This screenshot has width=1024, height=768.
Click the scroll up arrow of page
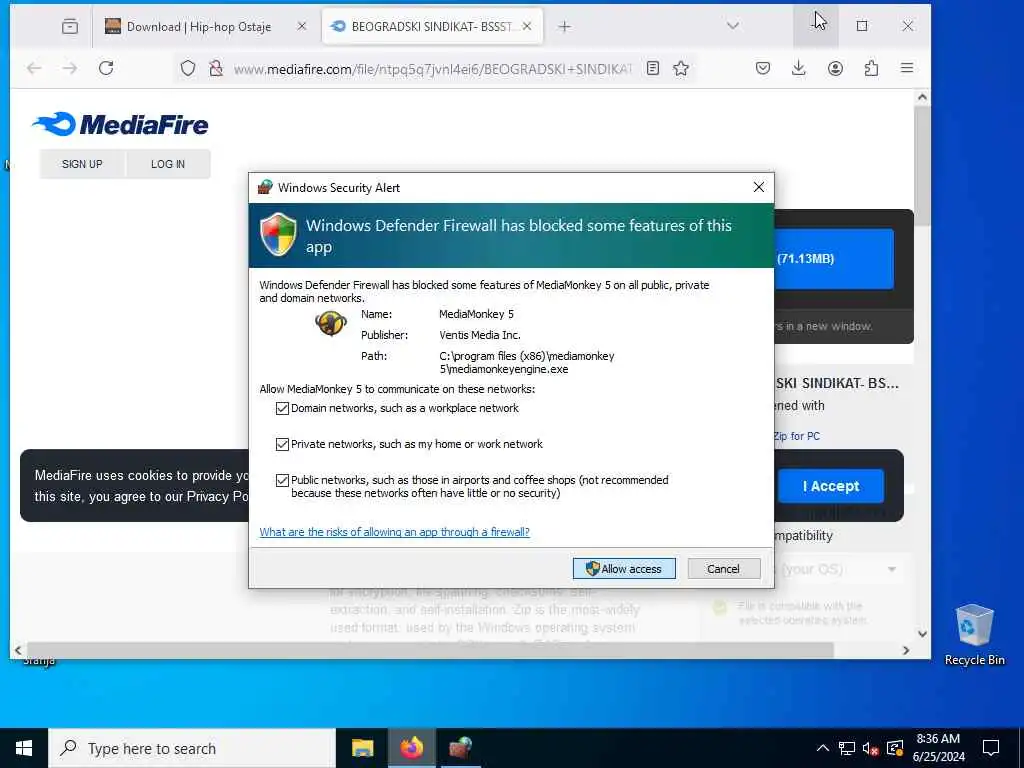coord(922,97)
